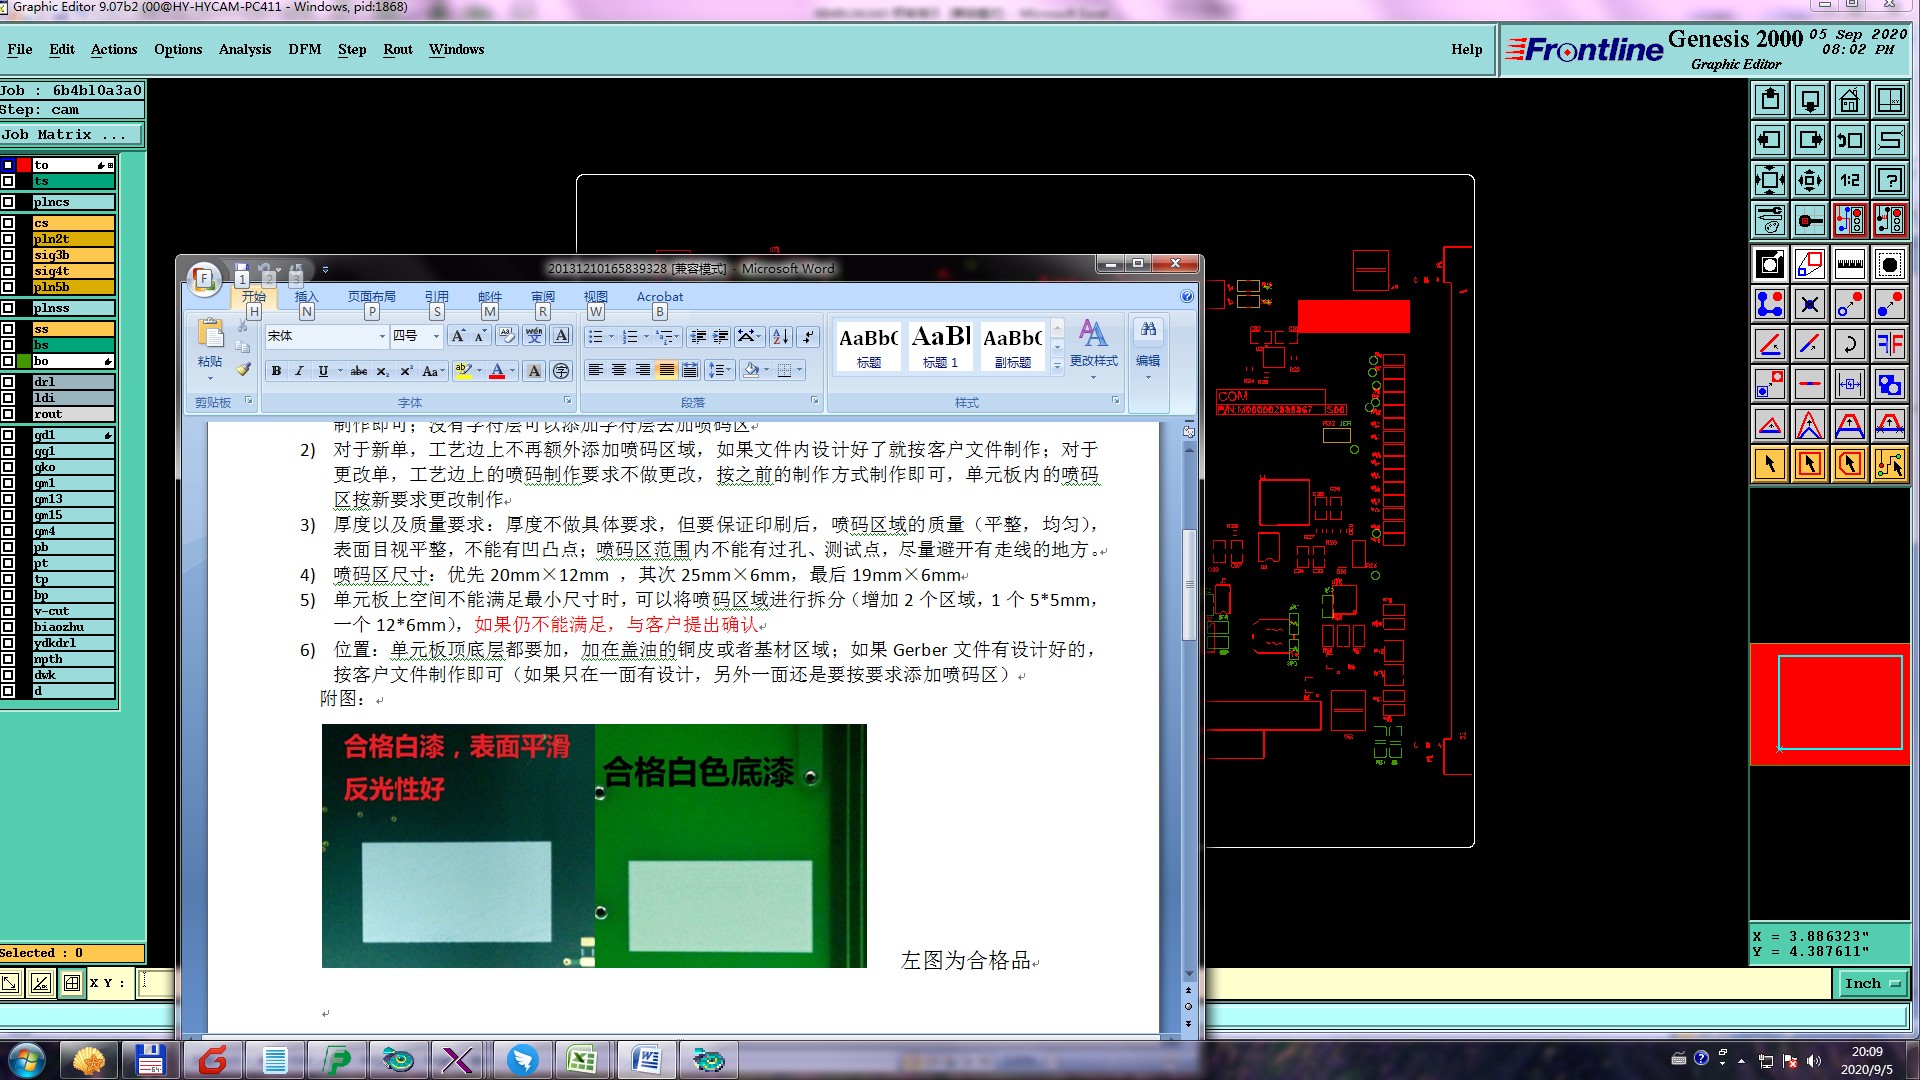Click the Bold button in Word ribbon

(x=276, y=371)
